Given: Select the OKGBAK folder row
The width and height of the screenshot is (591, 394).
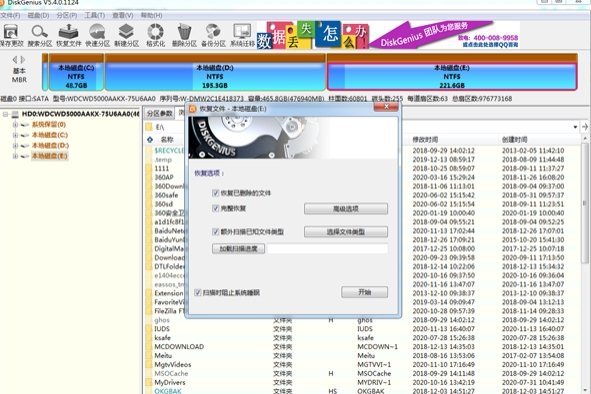Looking at the screenshot, I should point(362,391).
